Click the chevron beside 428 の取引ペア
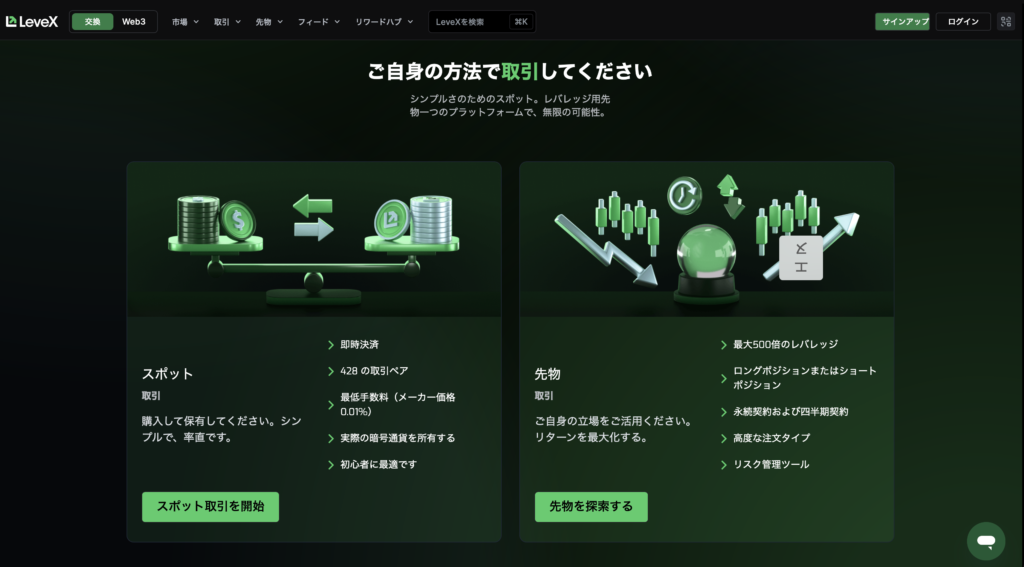 coord(331,371)
